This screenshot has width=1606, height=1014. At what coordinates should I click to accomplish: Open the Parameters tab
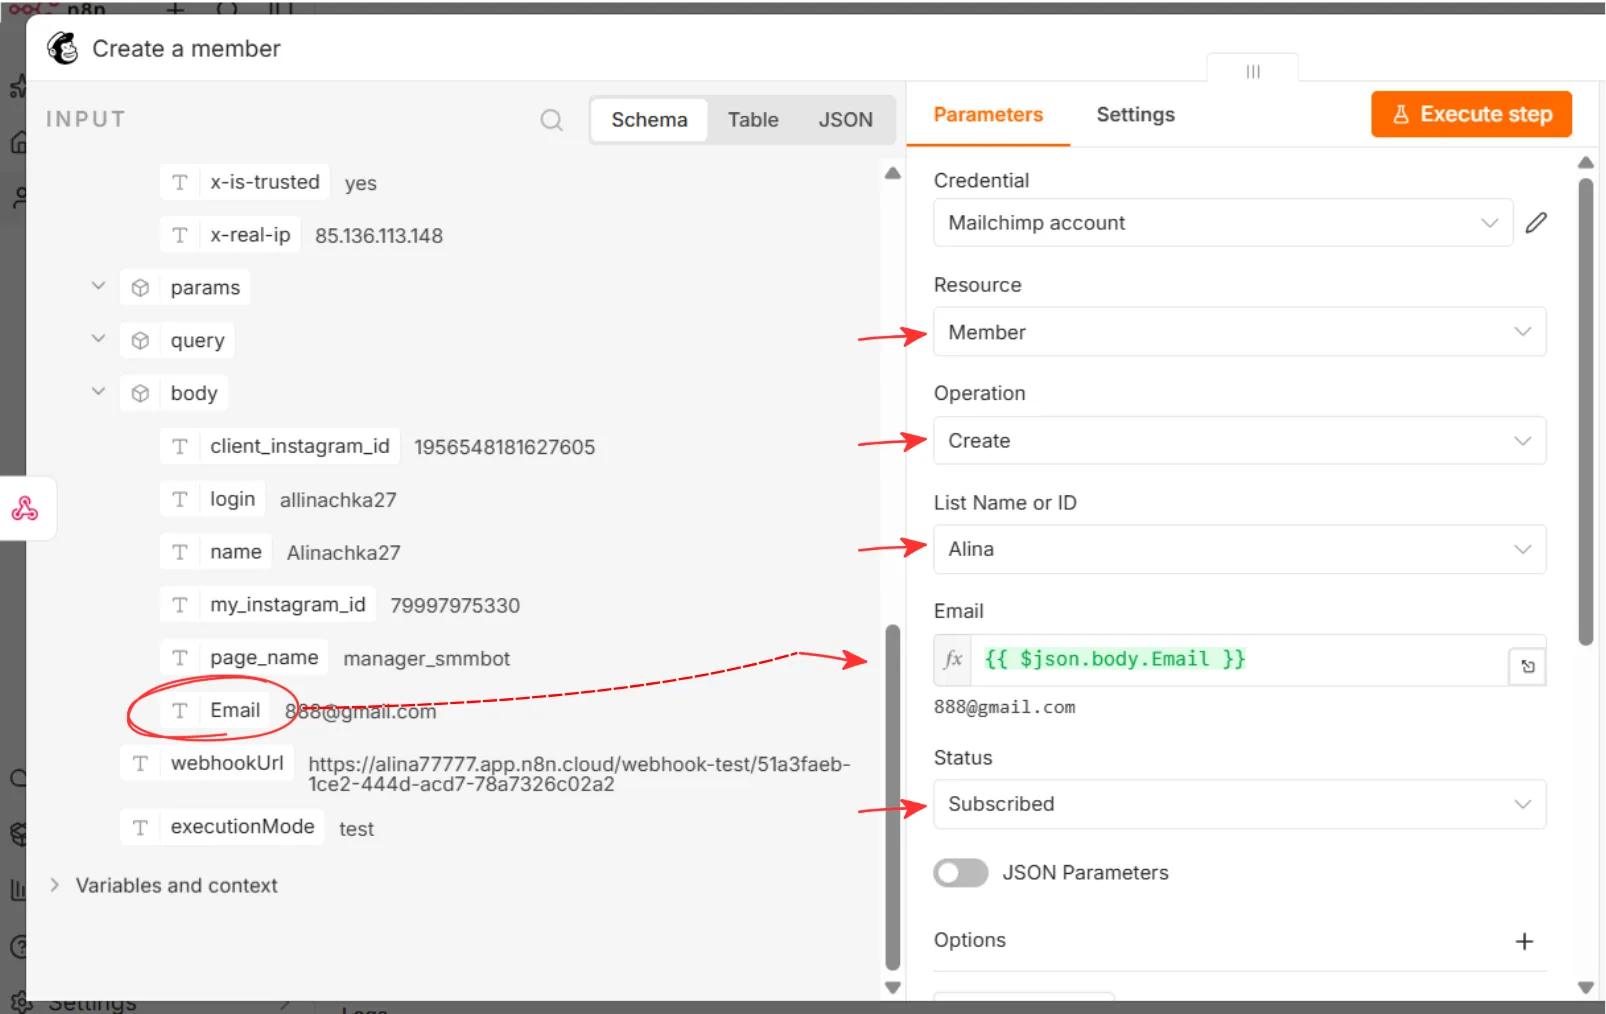(x=988, y=115)
